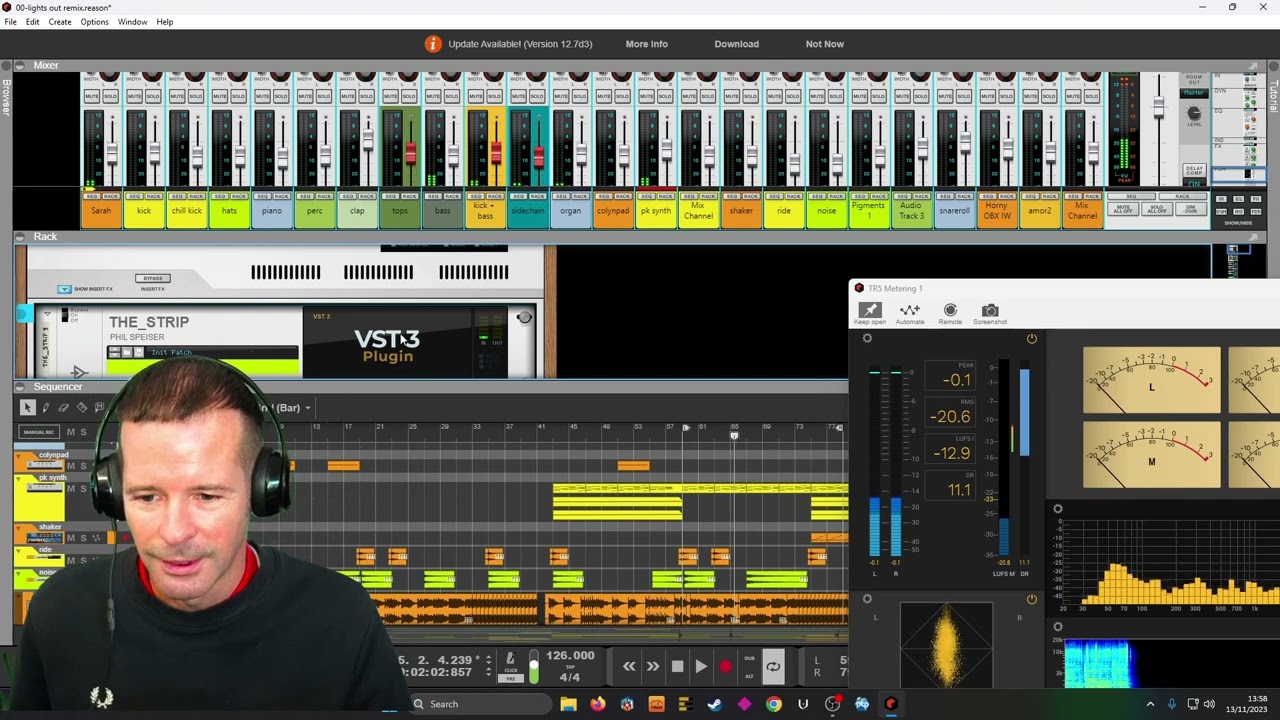Toggle the metronome Click button
1280x720 pixels.
[511, 662]
